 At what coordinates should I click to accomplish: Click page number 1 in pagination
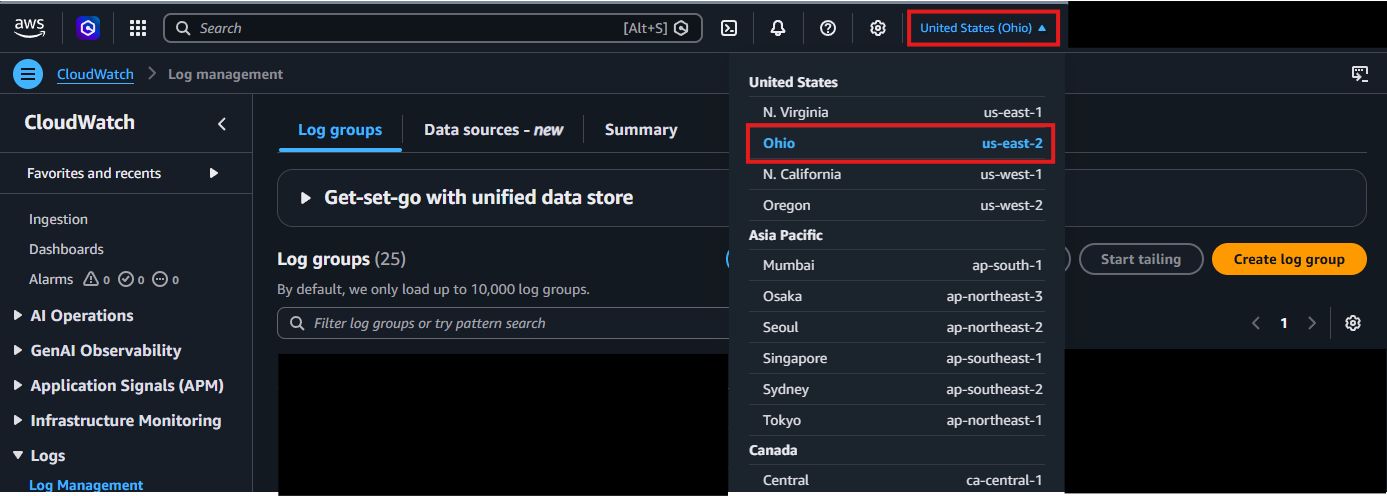click(1284, 323)
